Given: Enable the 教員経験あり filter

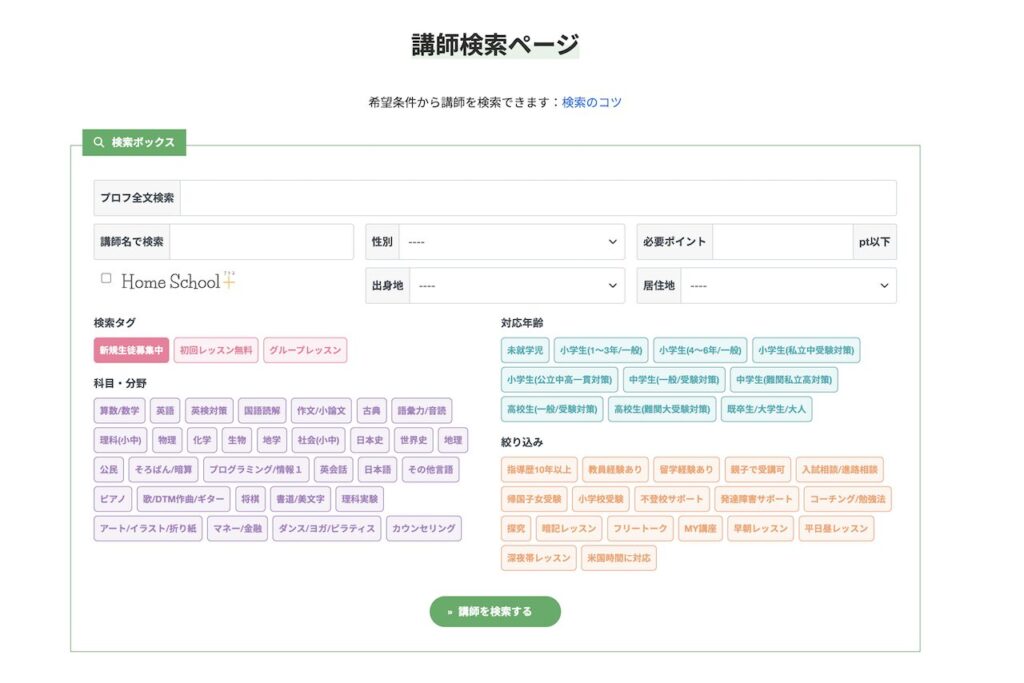Looking at the screenshot, I should tap(615, 469).
